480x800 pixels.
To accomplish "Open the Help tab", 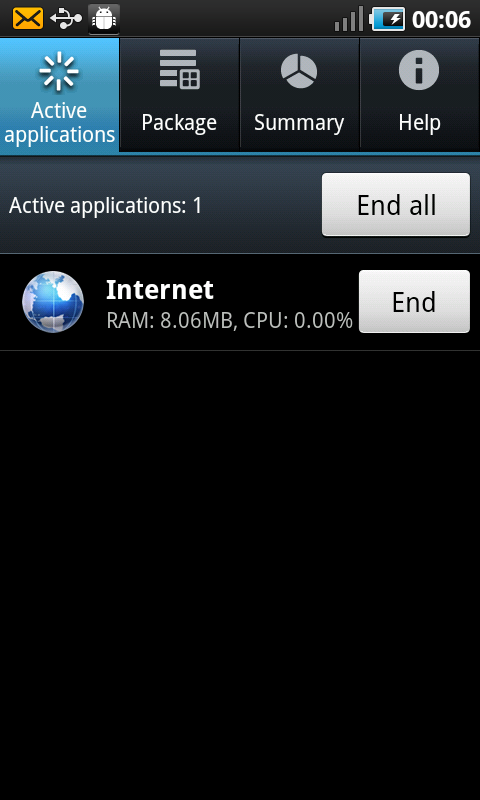I will pyautogui.click(x=420, y=94).
